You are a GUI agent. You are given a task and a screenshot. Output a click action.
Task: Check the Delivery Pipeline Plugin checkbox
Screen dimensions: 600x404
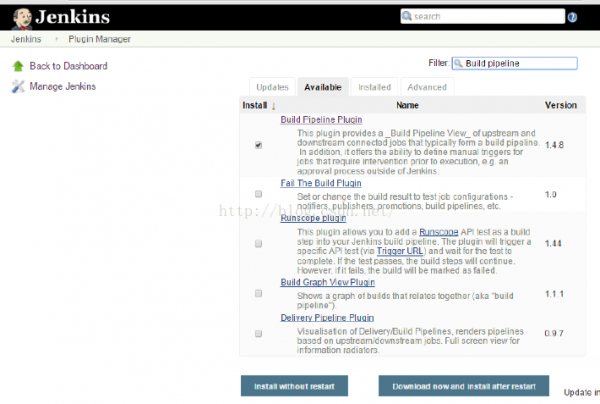(259, 334)
